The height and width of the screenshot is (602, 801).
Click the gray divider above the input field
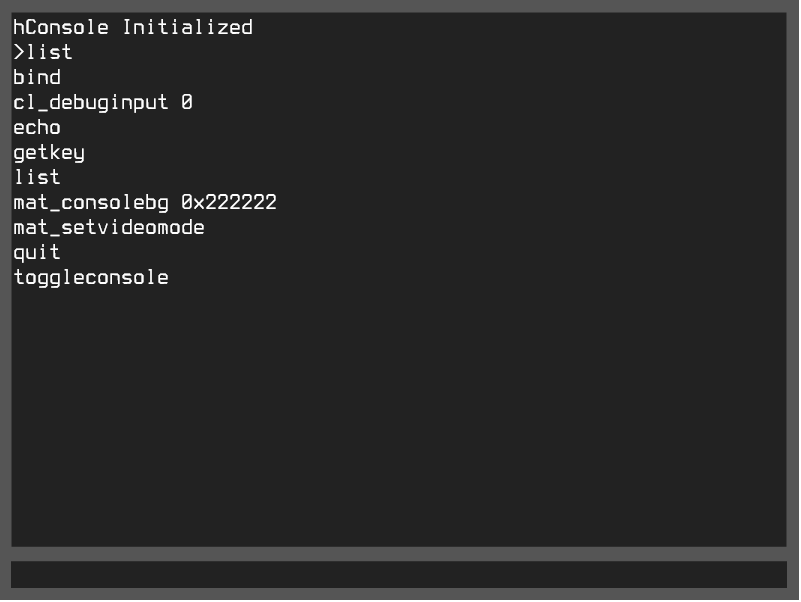coord(400,554)
